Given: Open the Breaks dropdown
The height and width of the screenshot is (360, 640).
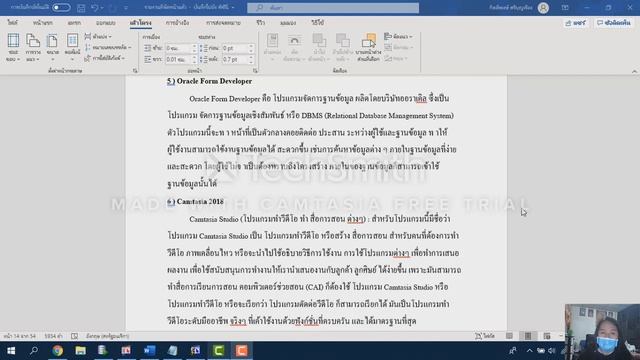Looking at the screenshot, I should (99, 37).
